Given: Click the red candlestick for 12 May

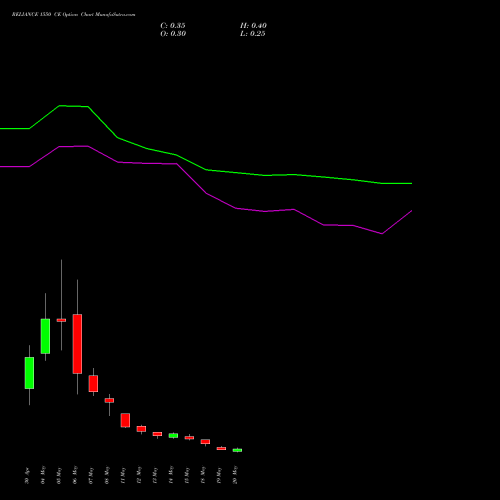Looking at the screenshot, I should [x=141, y=429].
